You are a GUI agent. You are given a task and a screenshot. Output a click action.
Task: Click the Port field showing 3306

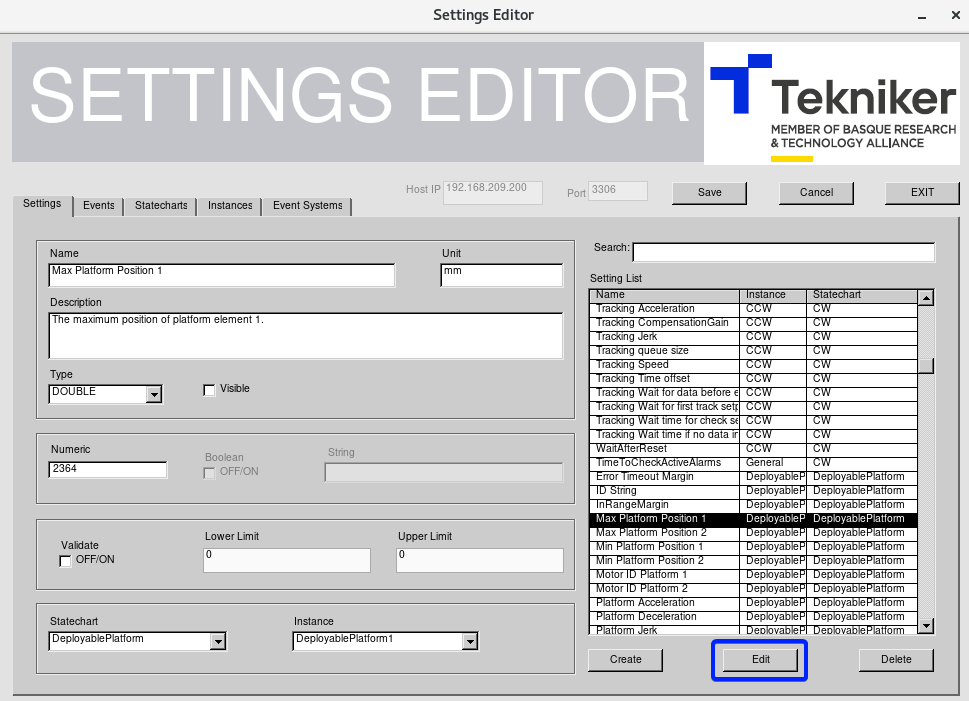(618, 190)
